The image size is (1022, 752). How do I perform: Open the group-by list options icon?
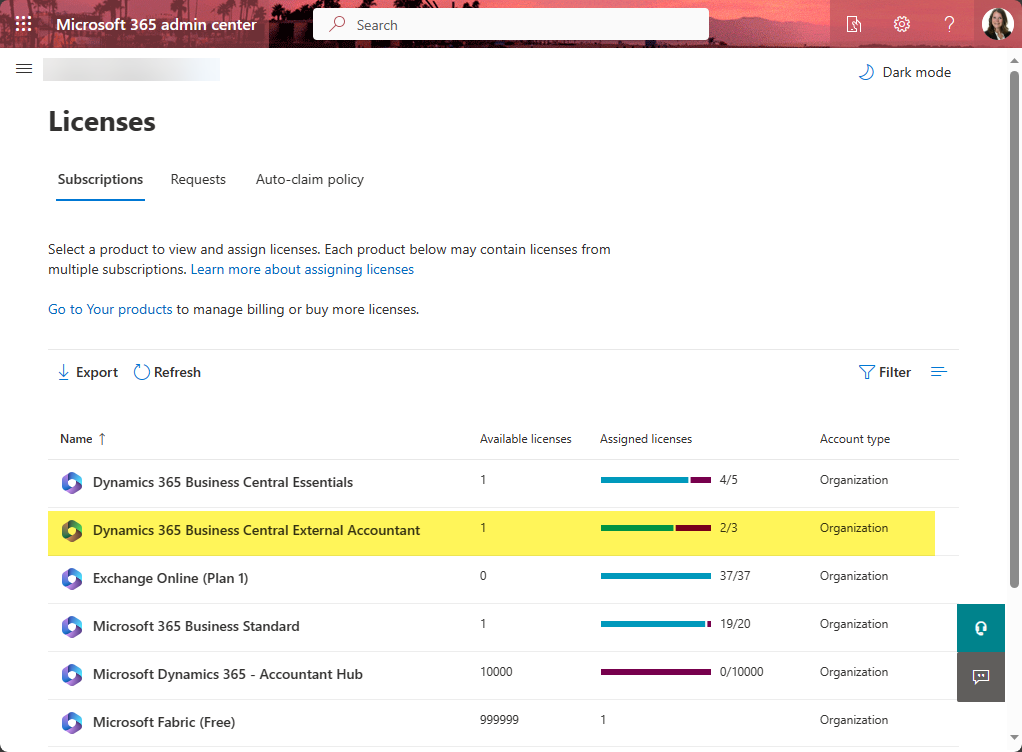939,372
